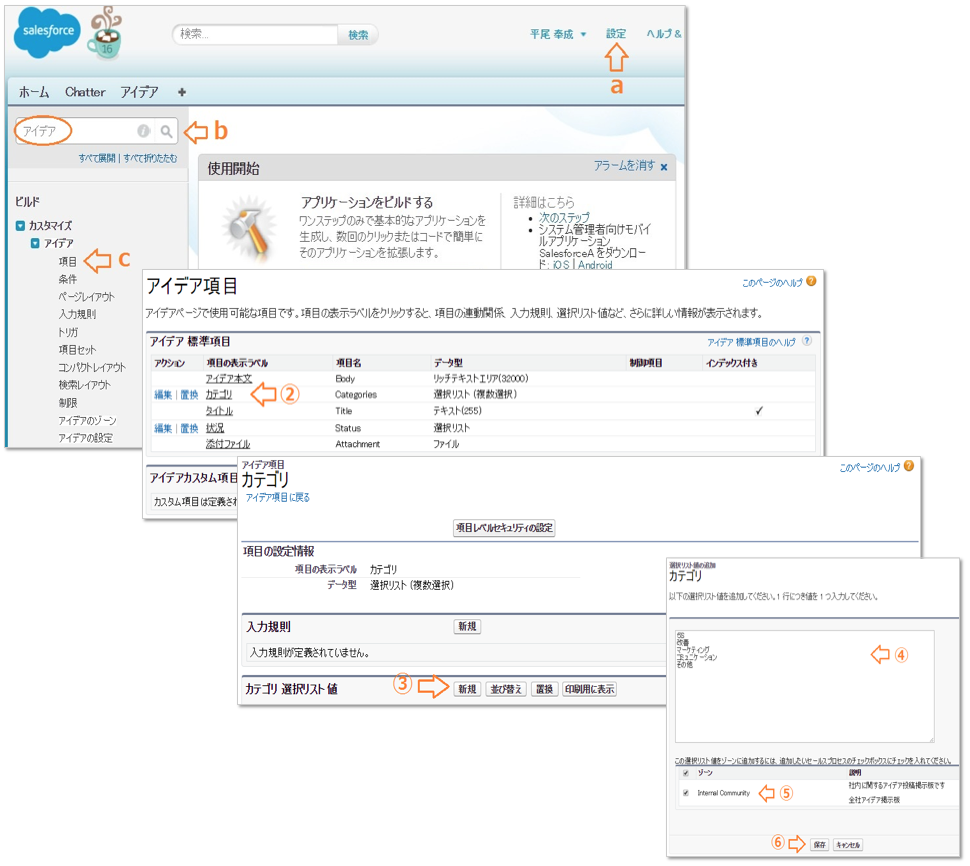The image size is (970, 866).
Task: Open the カテゴリ field label link
Action: point(218,395)
